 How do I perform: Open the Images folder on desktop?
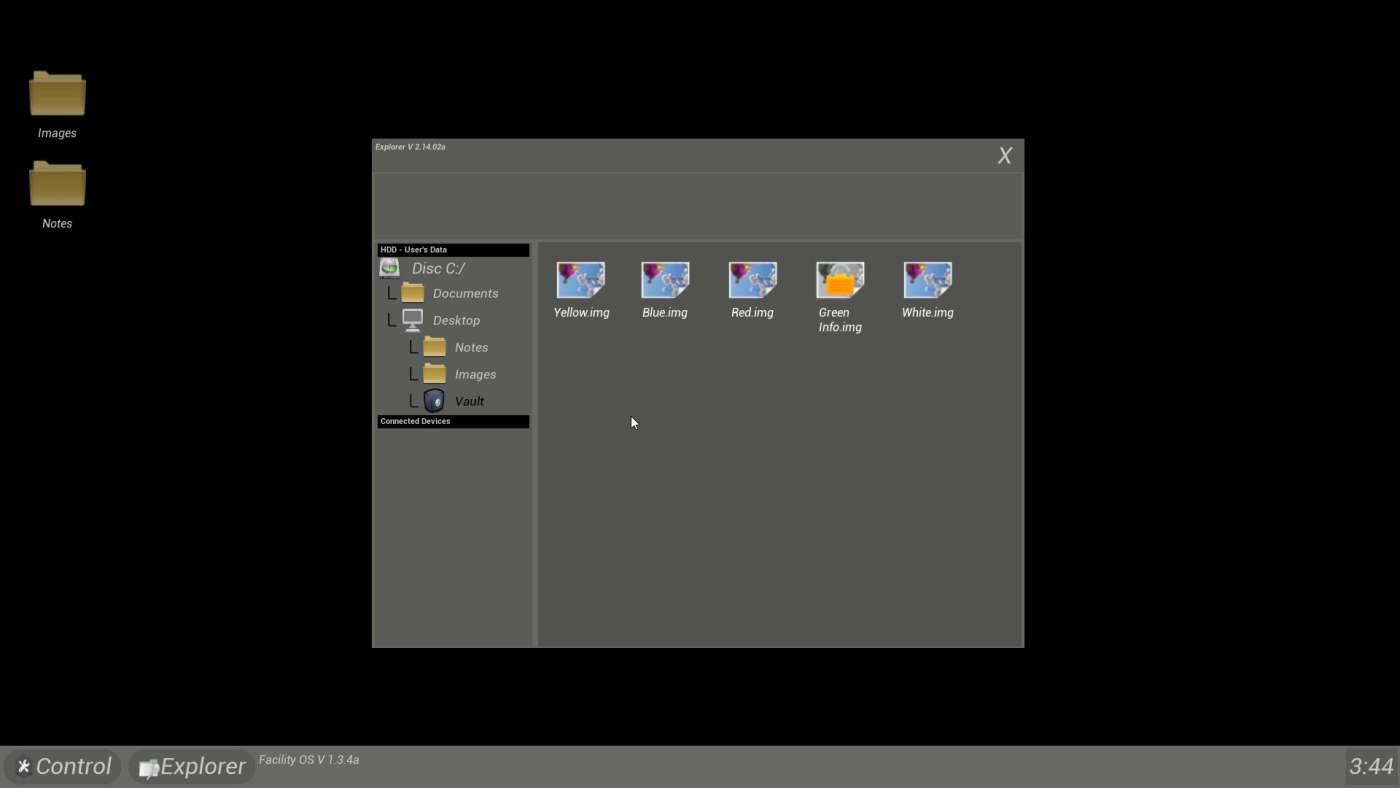coord(57,96)
